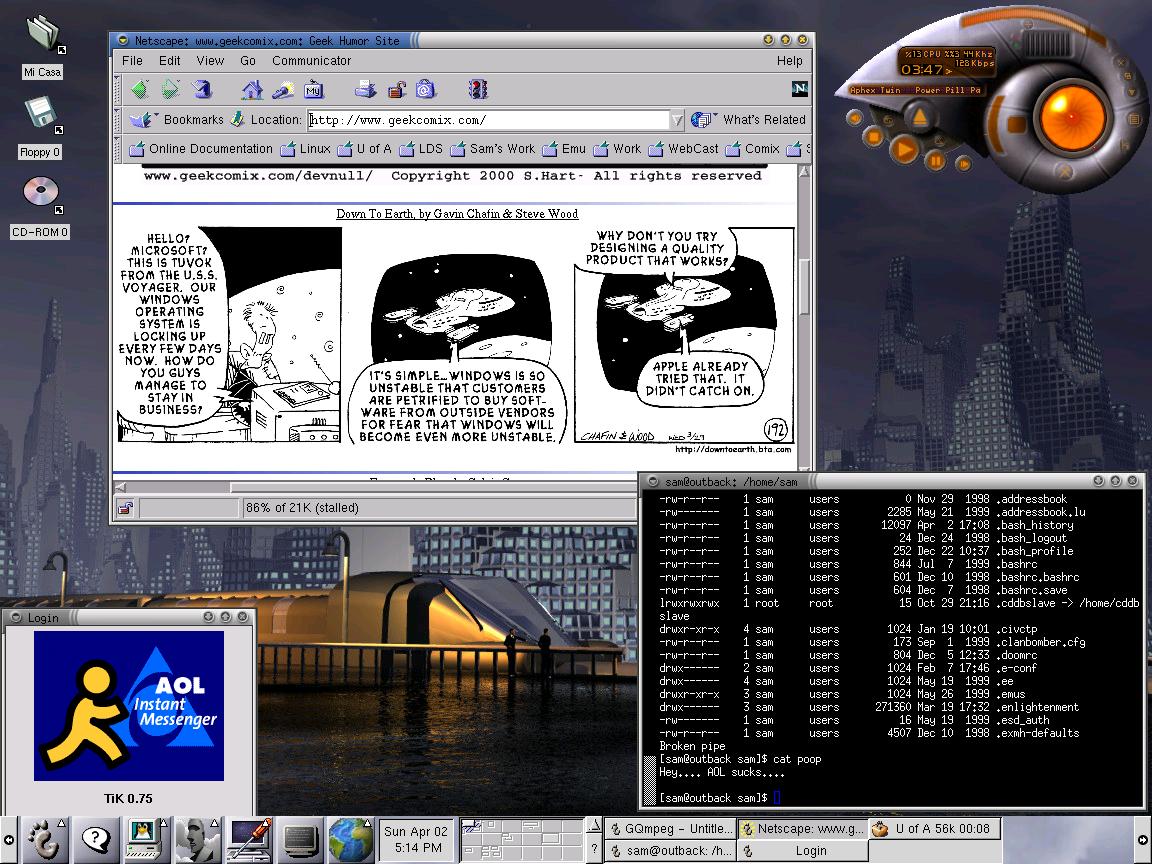Click the page proxy icon beside Location

(x=237, y=119)
